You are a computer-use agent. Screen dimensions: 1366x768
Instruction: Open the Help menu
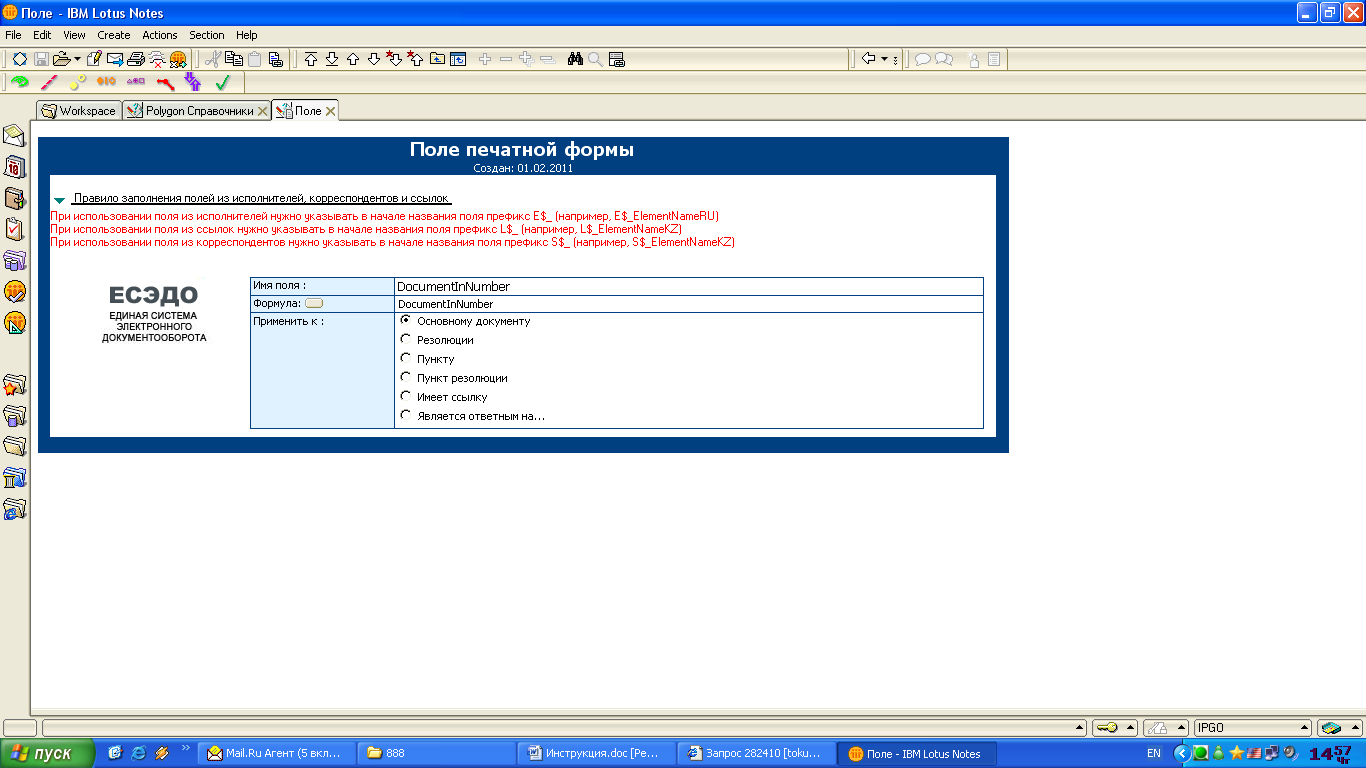coord(247,35)
